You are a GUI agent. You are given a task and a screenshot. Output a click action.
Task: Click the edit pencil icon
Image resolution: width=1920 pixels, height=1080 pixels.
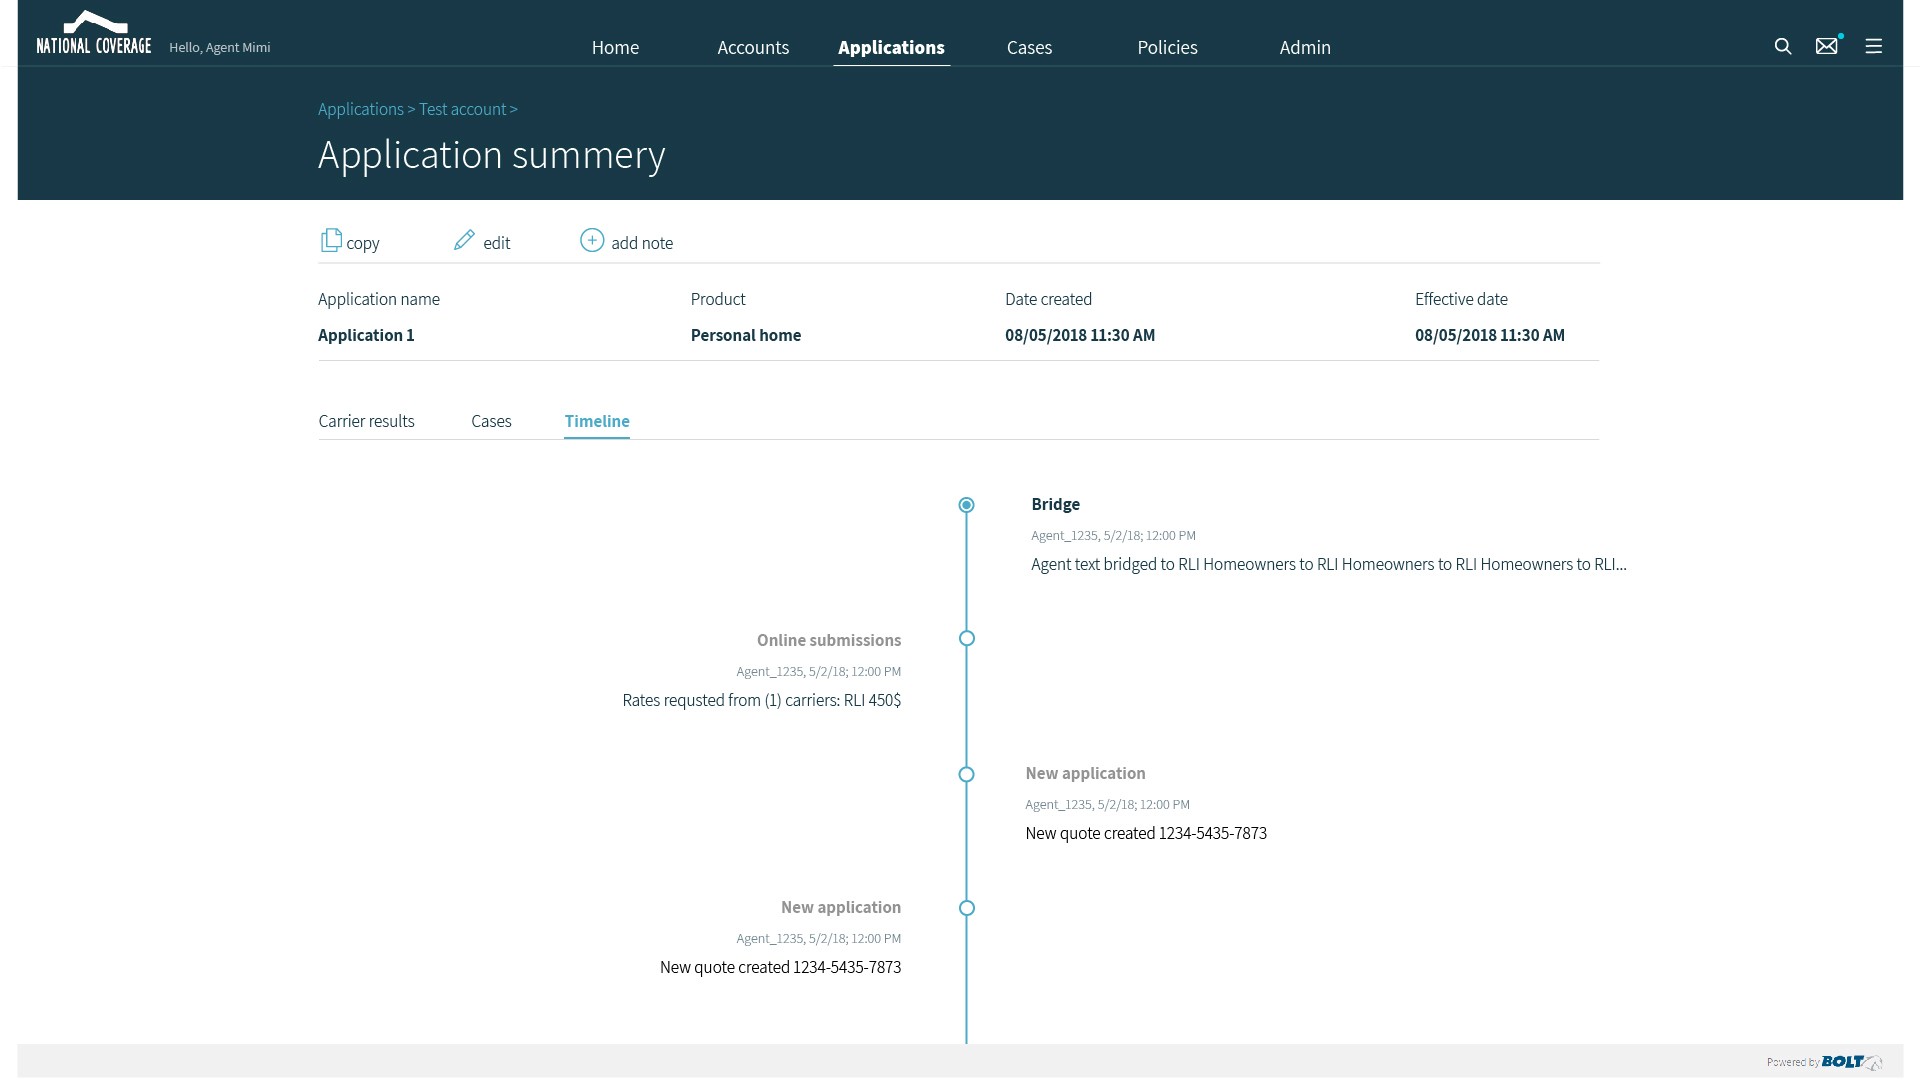pos(464,240)
